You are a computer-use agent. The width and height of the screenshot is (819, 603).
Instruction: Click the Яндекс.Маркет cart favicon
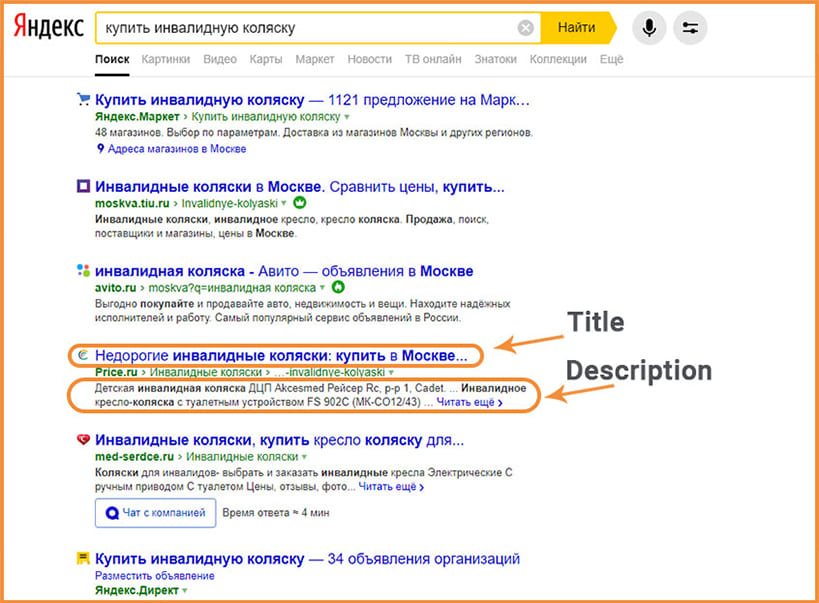pos(83,98)
